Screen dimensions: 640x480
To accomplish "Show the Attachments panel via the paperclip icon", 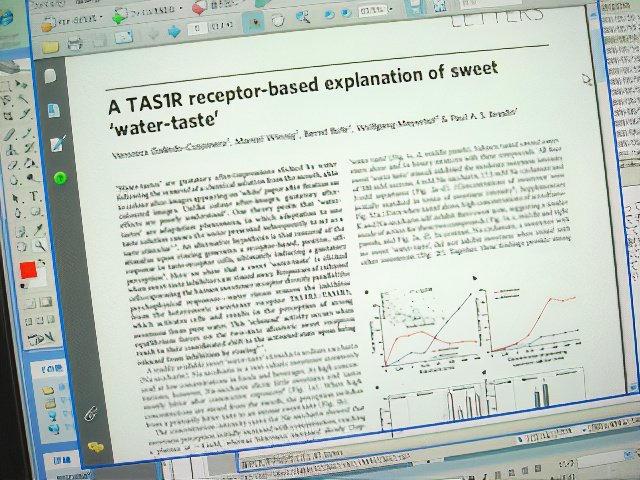I will tap(92, 410).
